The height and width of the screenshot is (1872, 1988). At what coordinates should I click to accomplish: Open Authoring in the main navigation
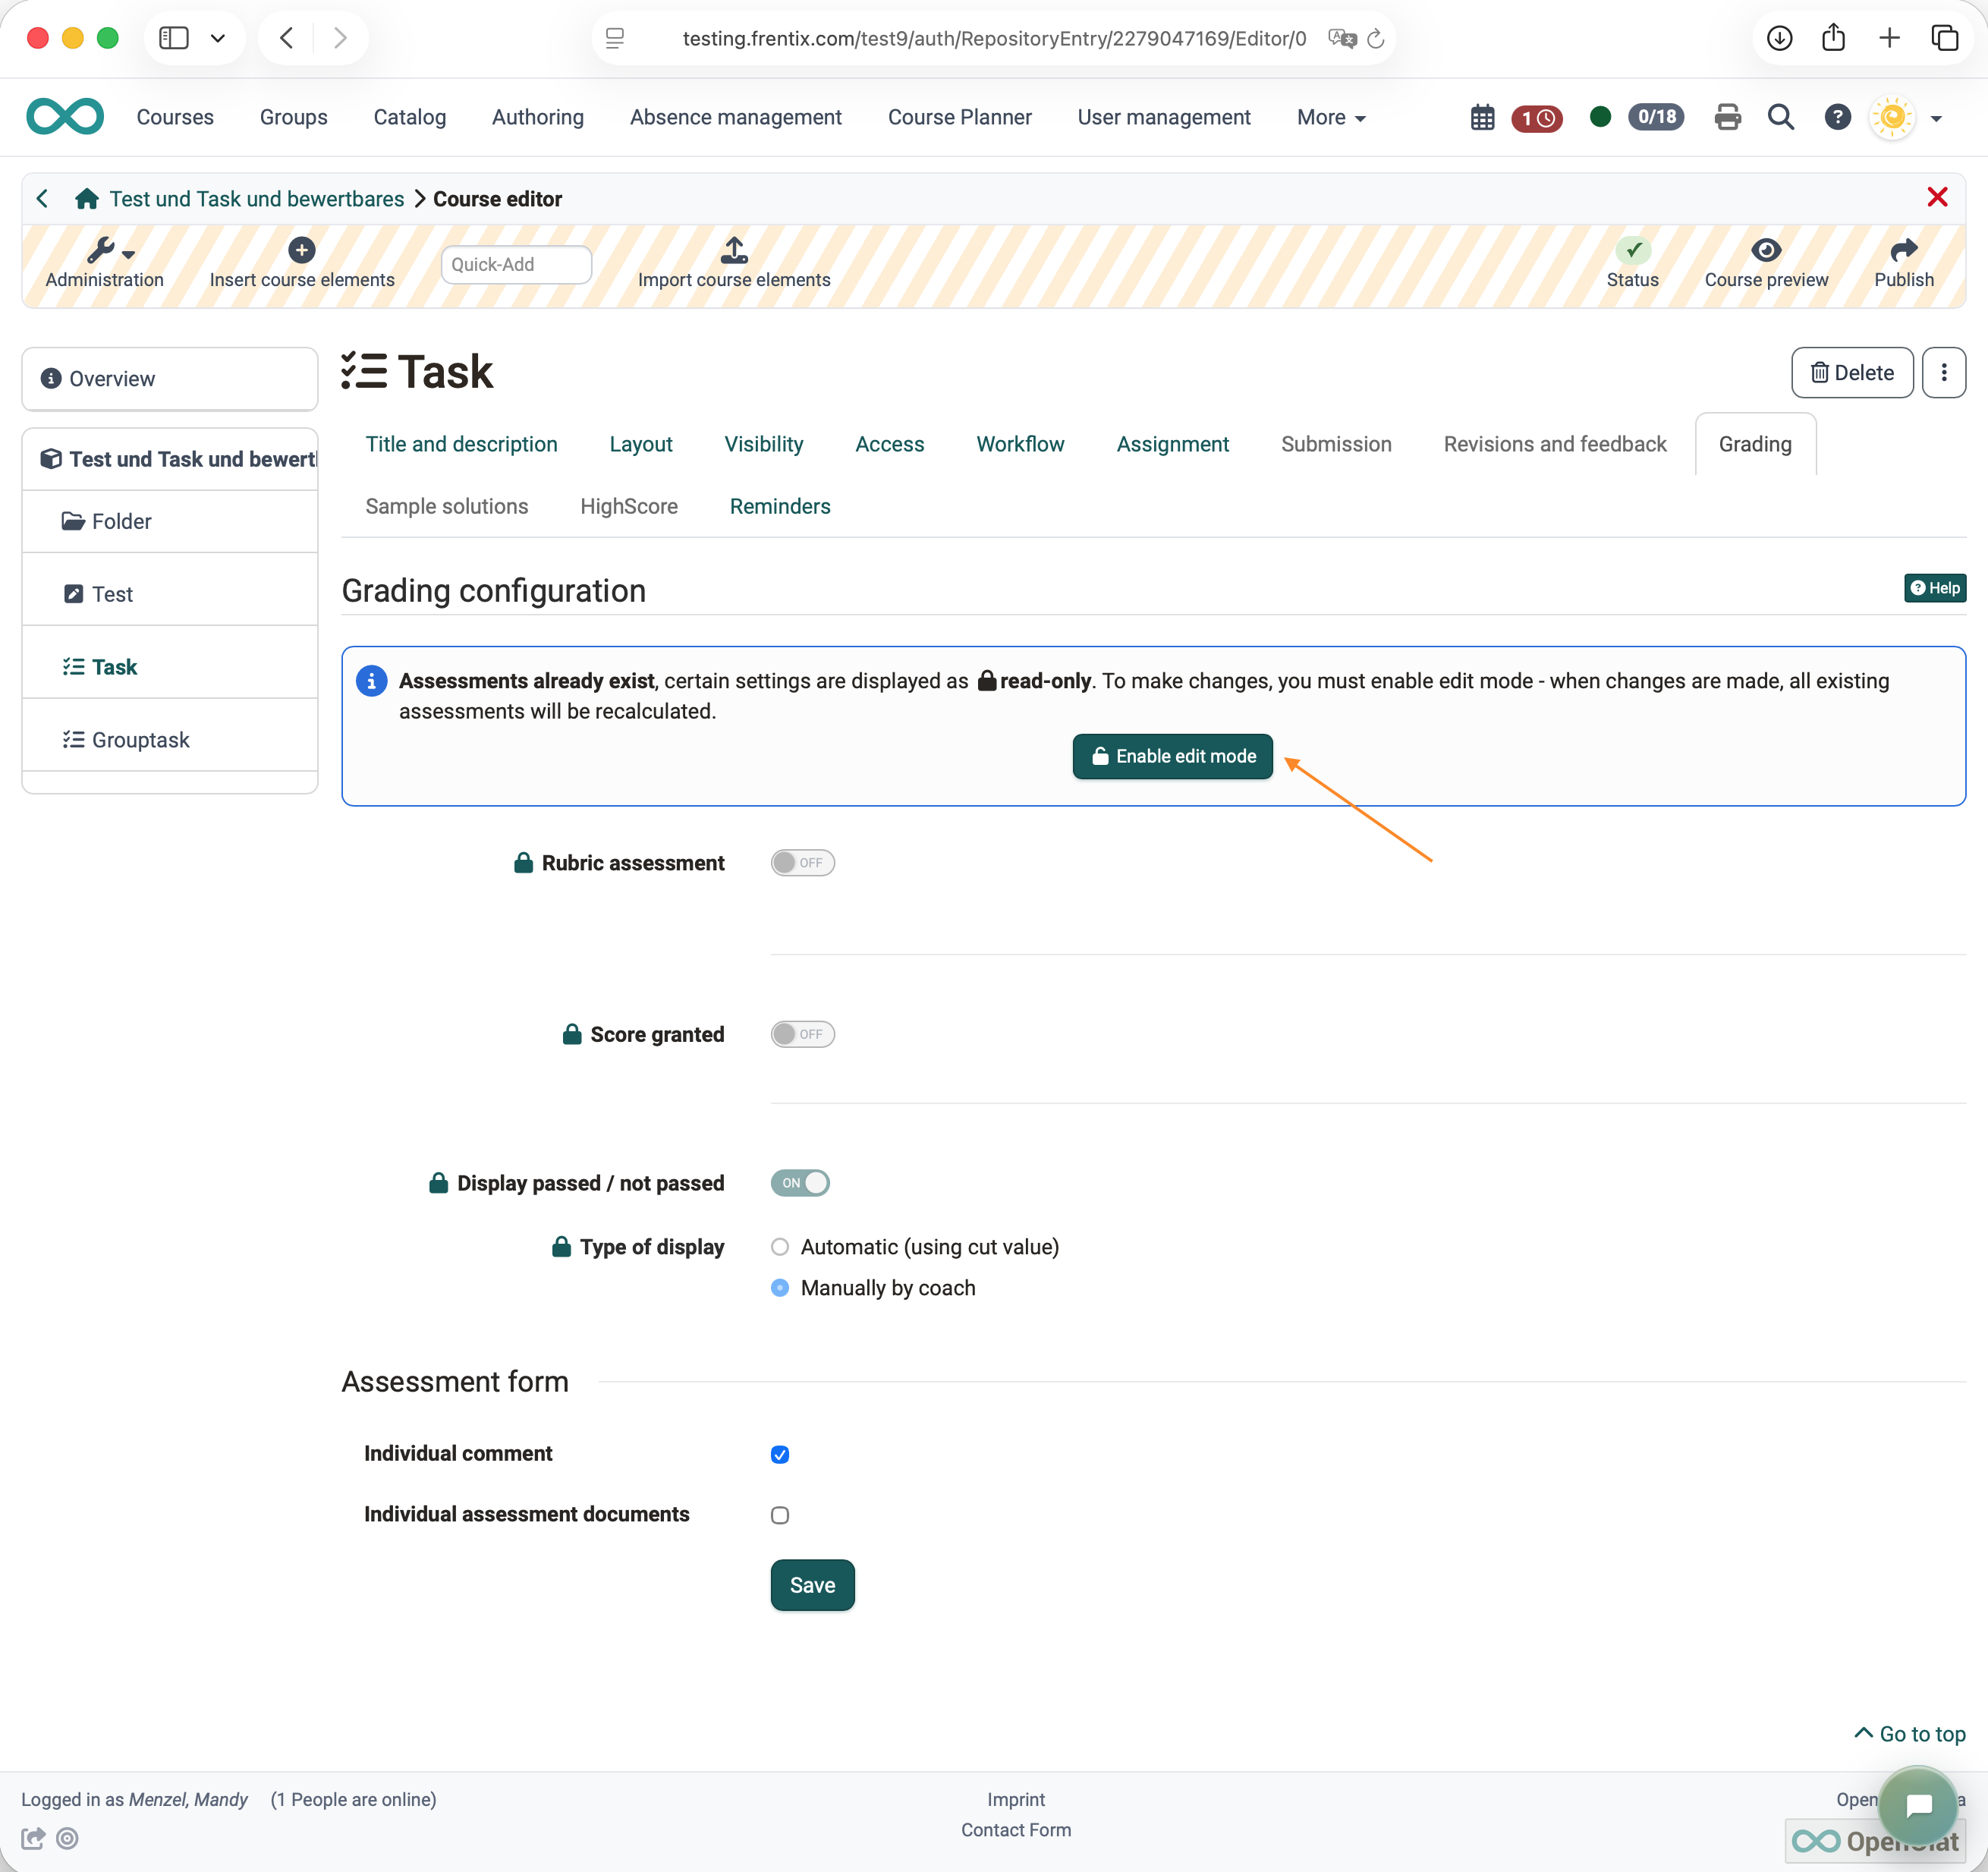[x=537, y=118]
